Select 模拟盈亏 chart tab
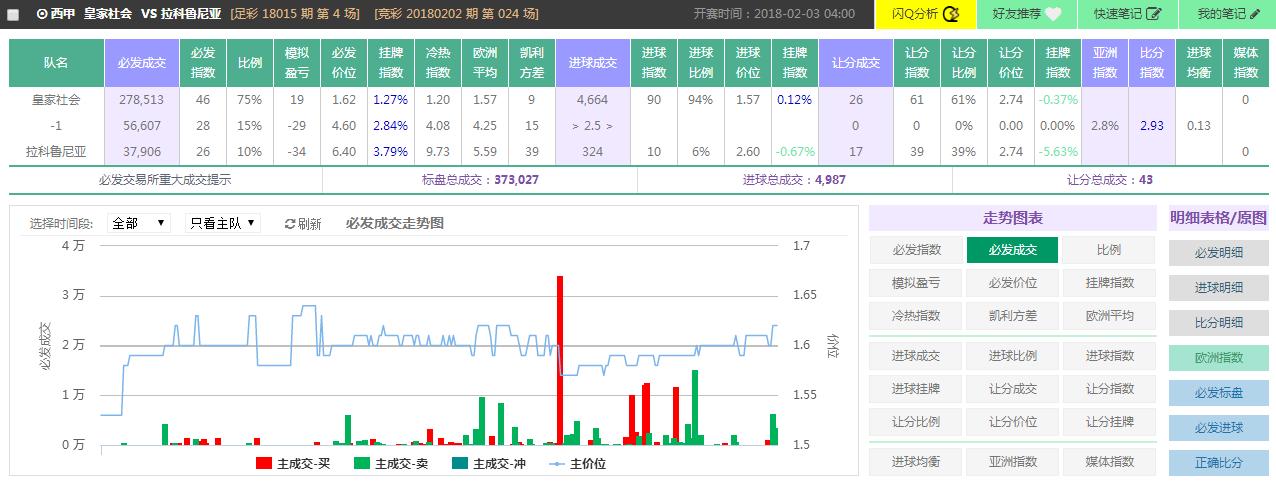1276x482 pixels. click(x=915, y=283)
